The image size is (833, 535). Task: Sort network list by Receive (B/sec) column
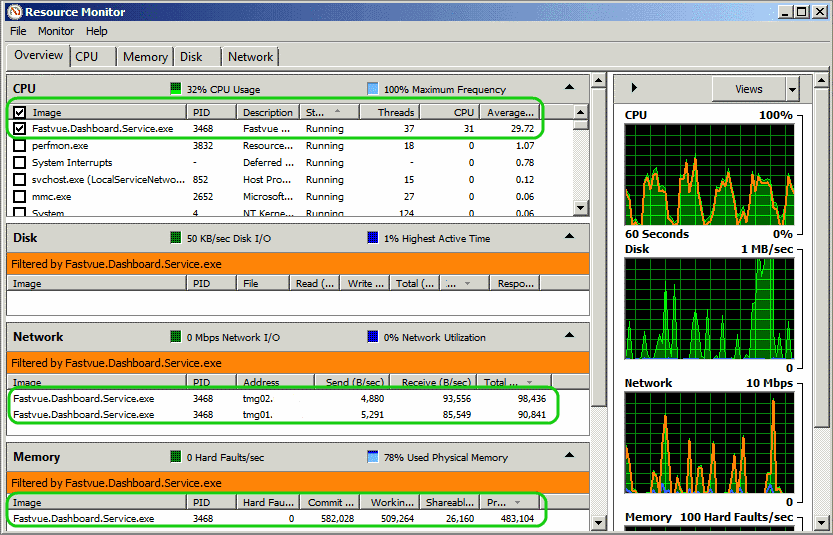point(434,381)
